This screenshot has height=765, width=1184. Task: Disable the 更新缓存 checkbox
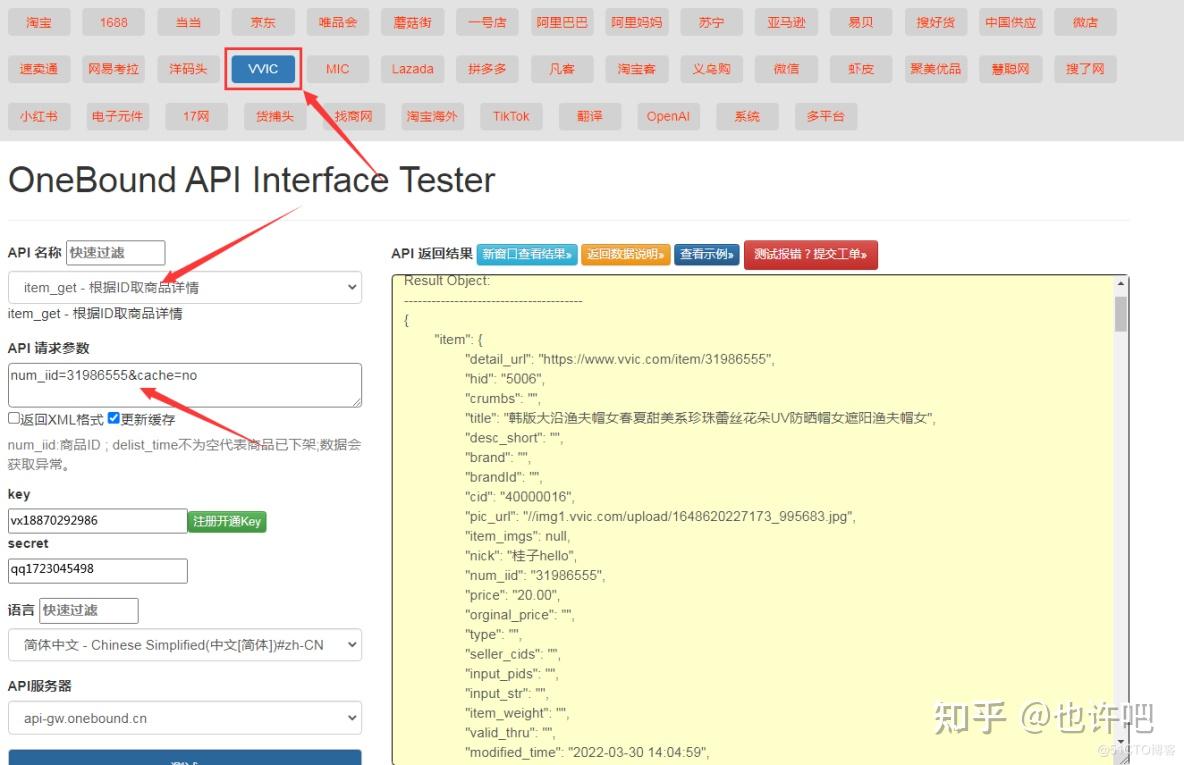[x=114, y=419]
